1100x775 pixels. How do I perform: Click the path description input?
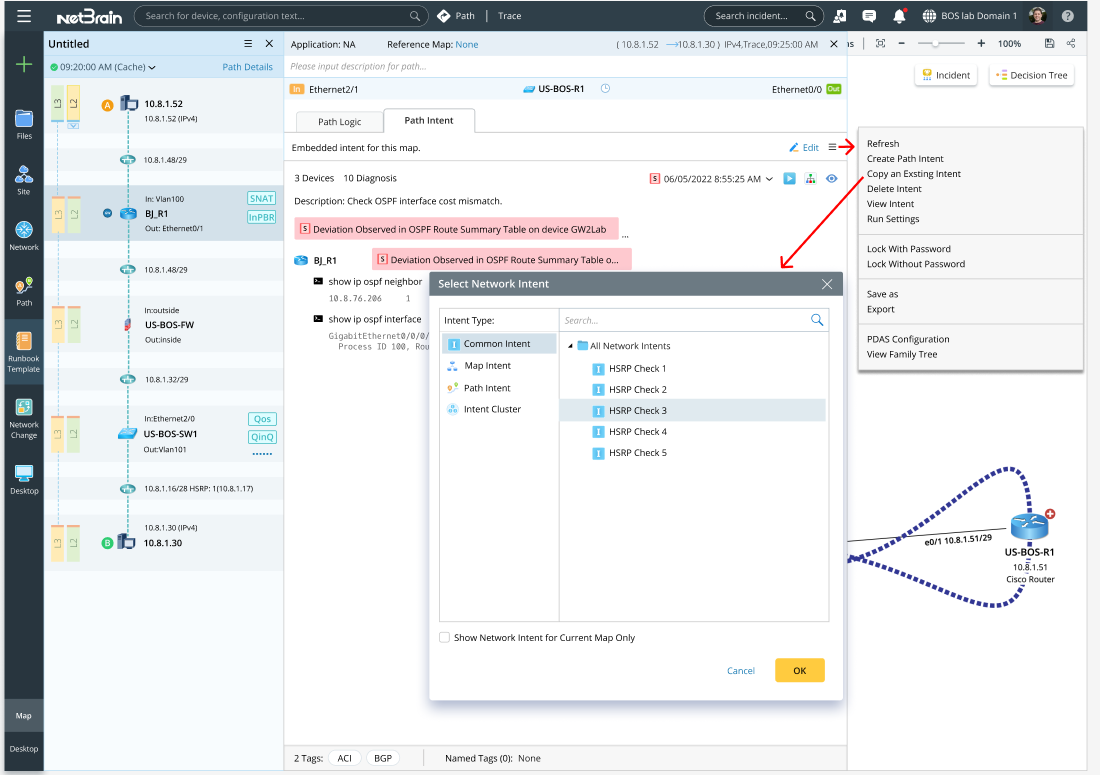565,67
